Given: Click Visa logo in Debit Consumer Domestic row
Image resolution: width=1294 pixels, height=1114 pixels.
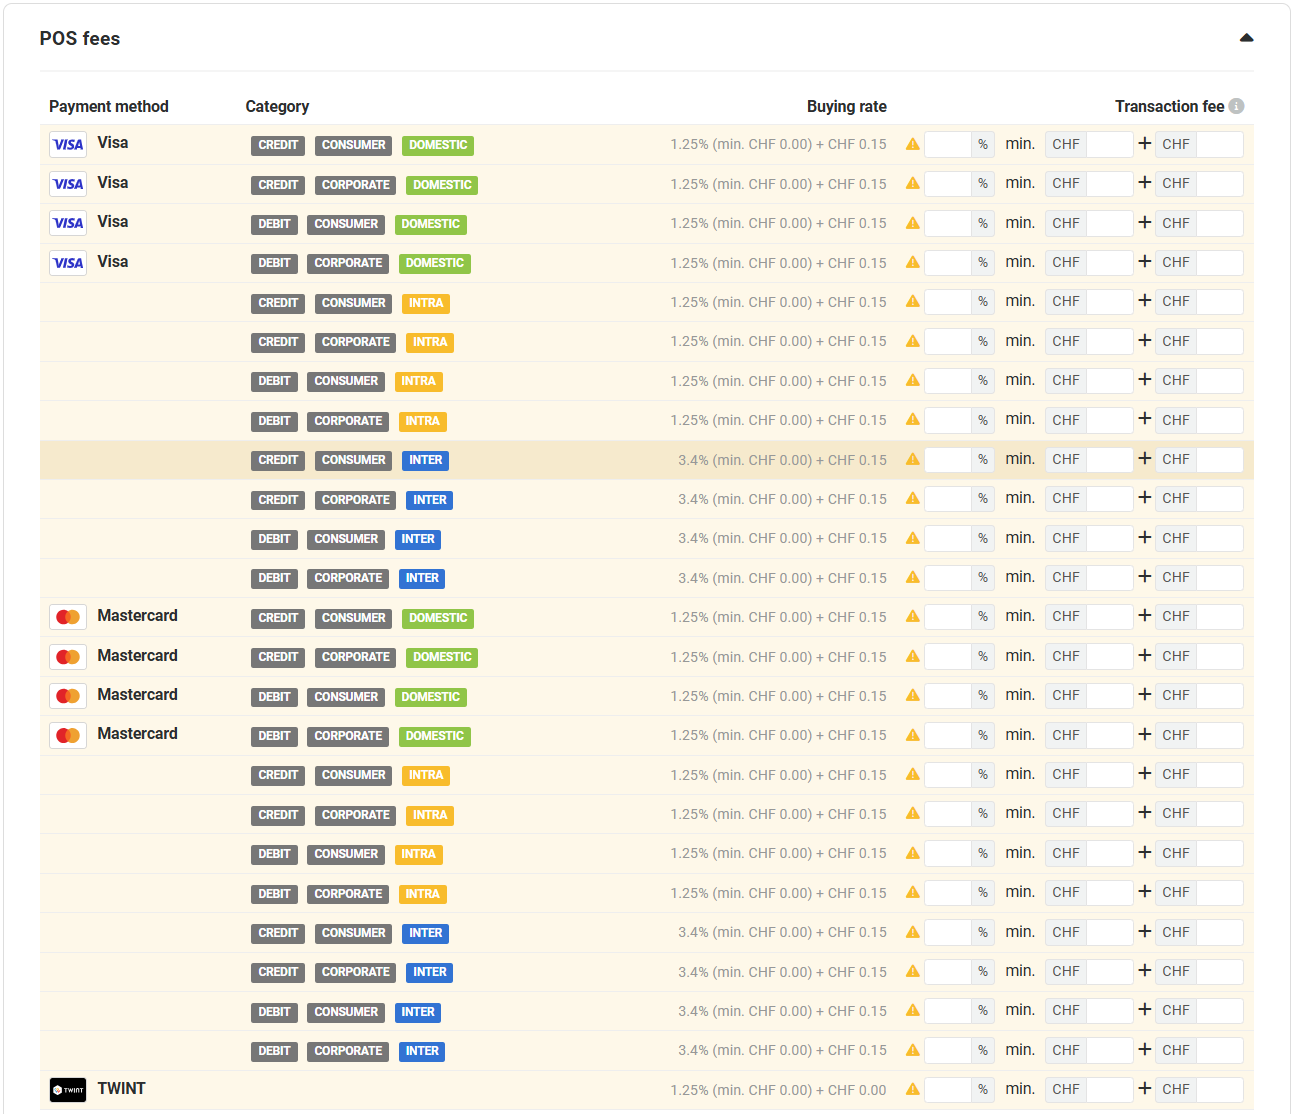Looking at the screenshot, I should (68, 223).
